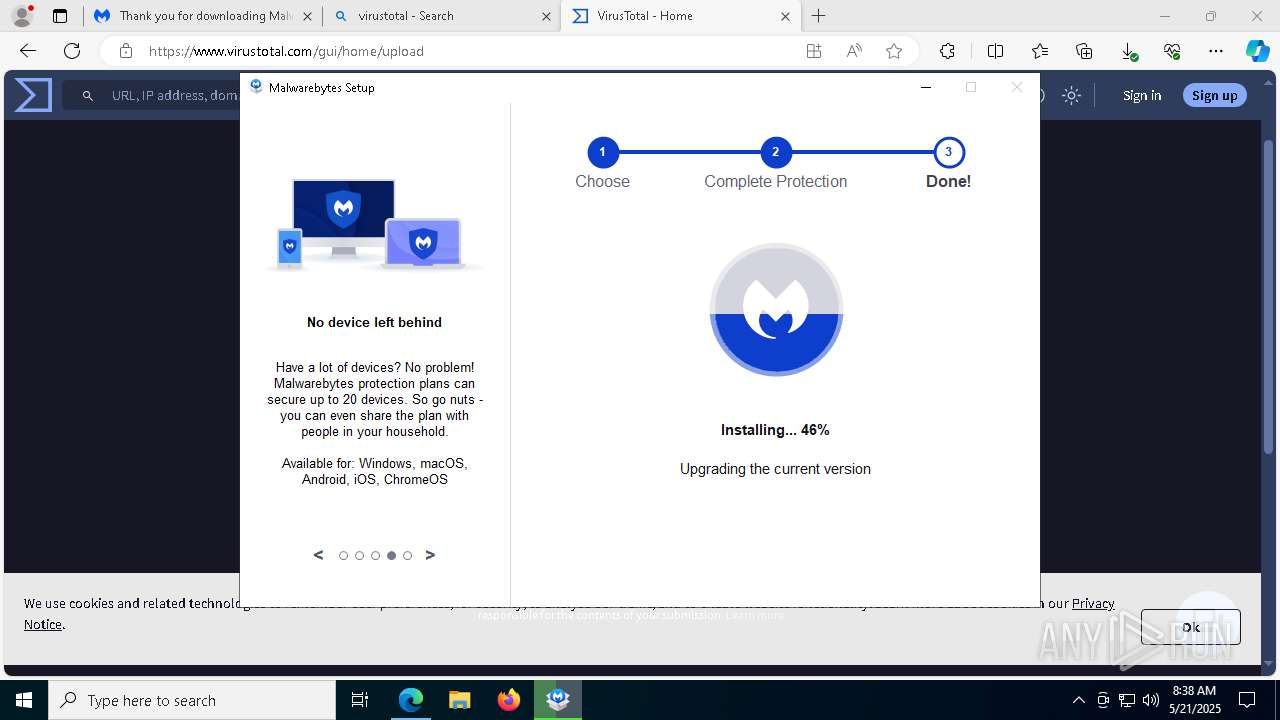Accept cookies with the Ok button
Screen dimensions: 1280x720
point(1191,627)
